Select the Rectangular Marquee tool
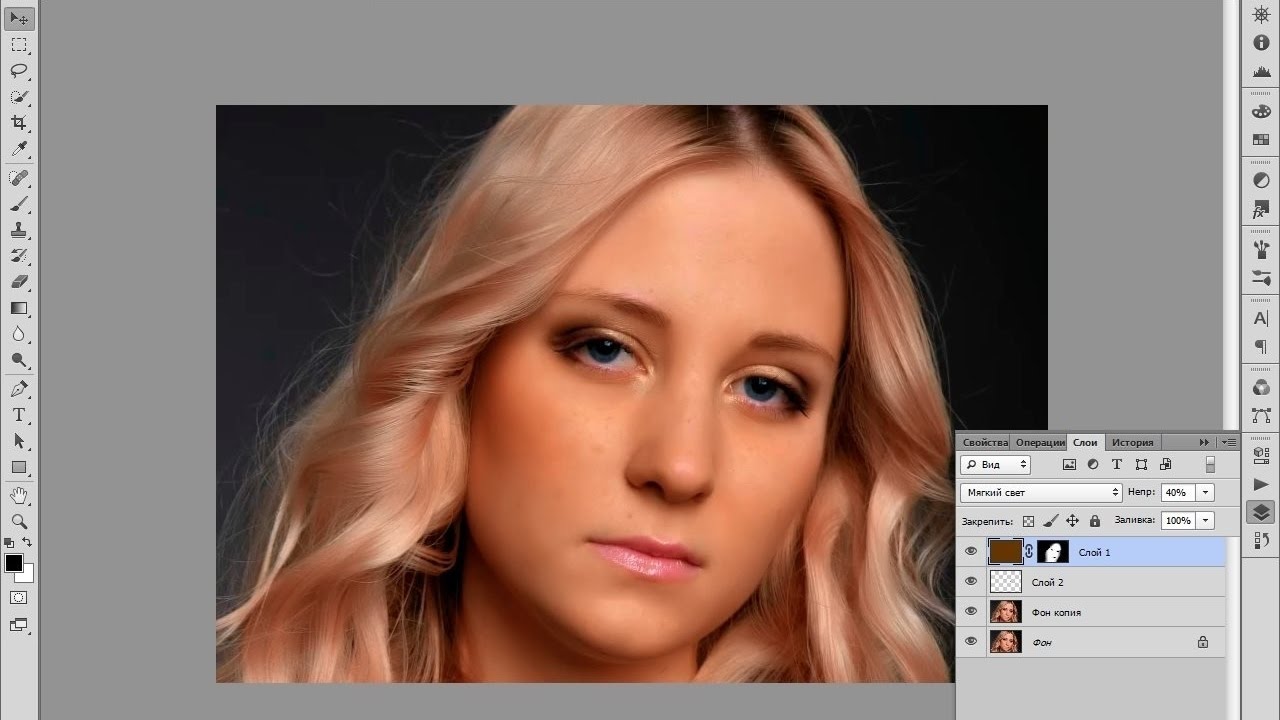 pyautogui.click(x=19, y=45)
